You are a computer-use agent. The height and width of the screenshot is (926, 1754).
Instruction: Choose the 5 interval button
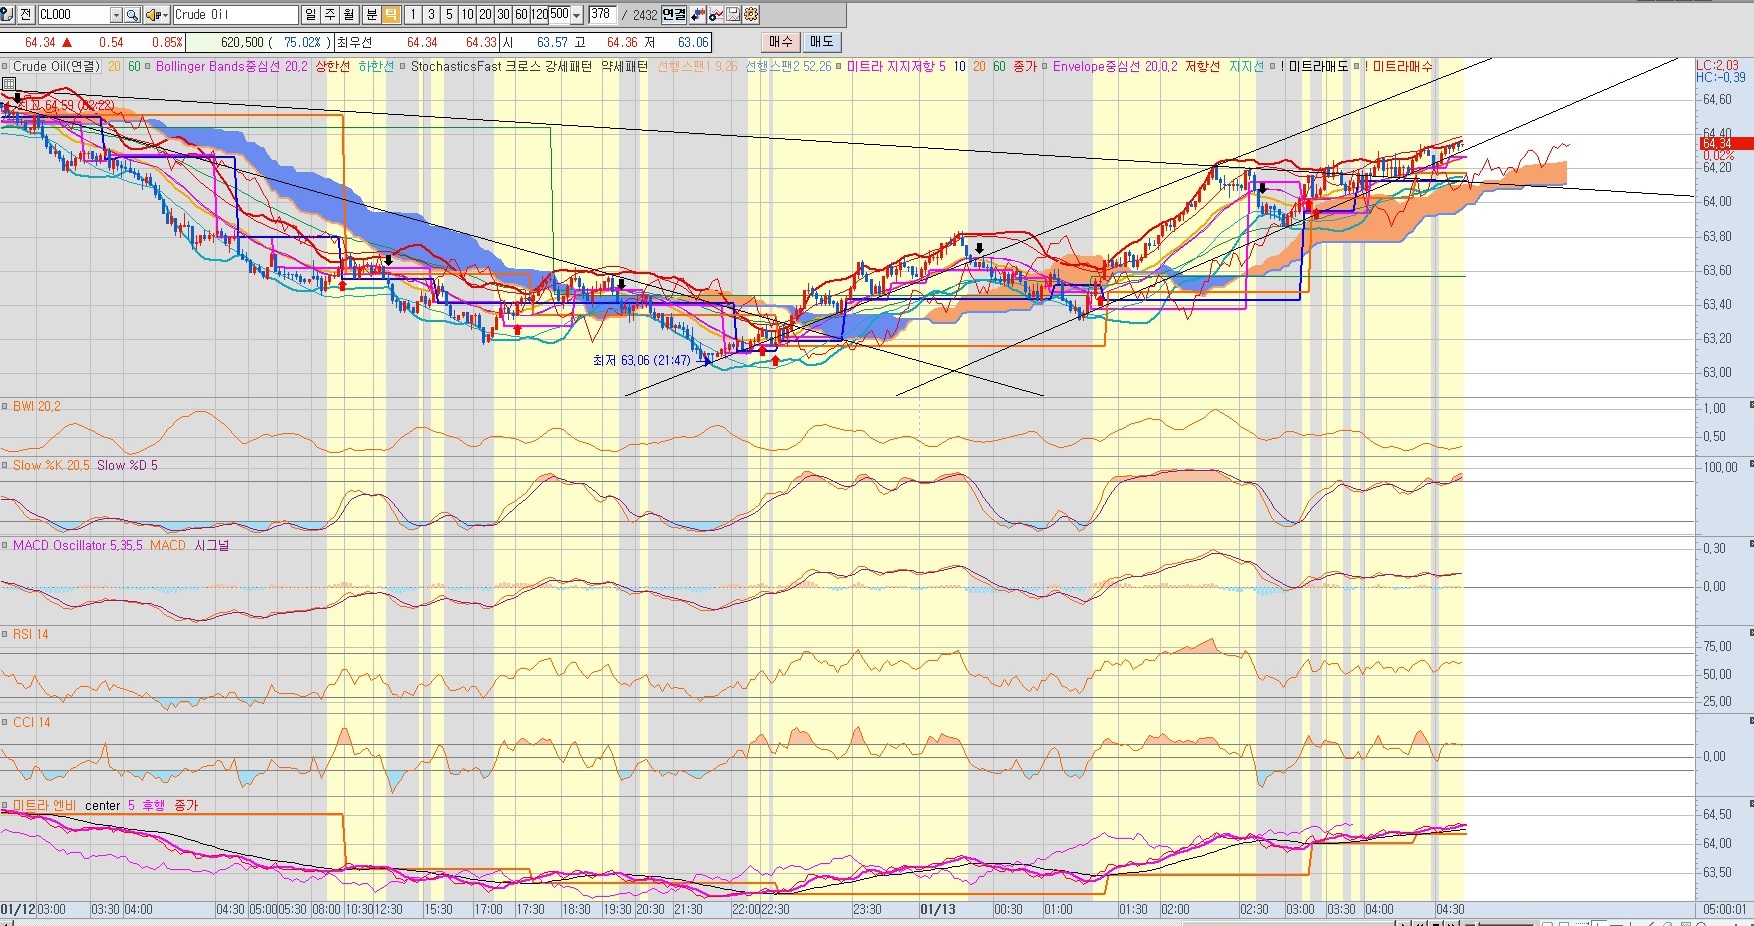[x=449, y=14]
